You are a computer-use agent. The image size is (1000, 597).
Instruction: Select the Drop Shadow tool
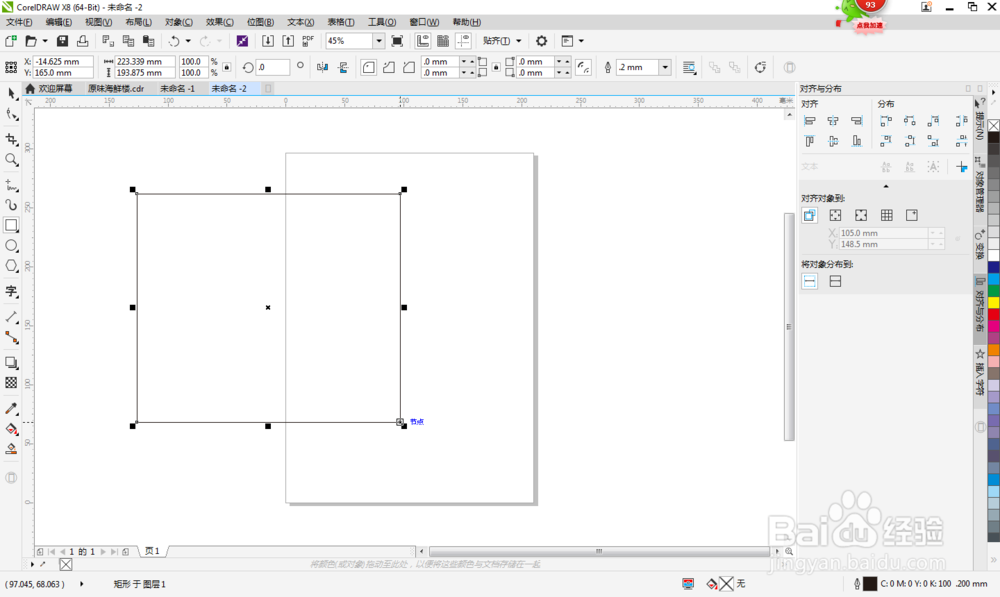[x=11, y=362]
